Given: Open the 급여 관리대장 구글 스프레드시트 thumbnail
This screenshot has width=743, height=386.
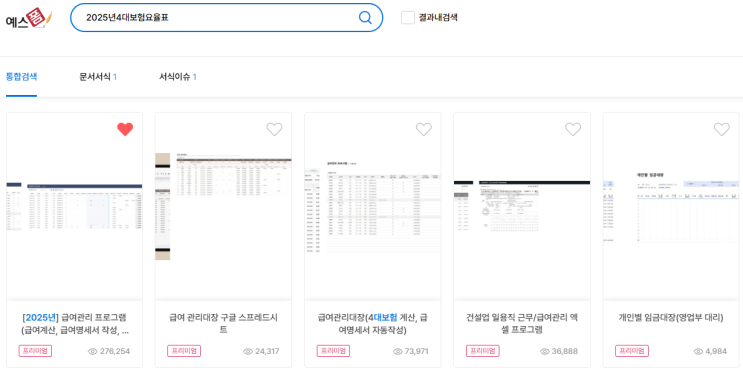Looking at the screenshot, I should coord(223,206).
